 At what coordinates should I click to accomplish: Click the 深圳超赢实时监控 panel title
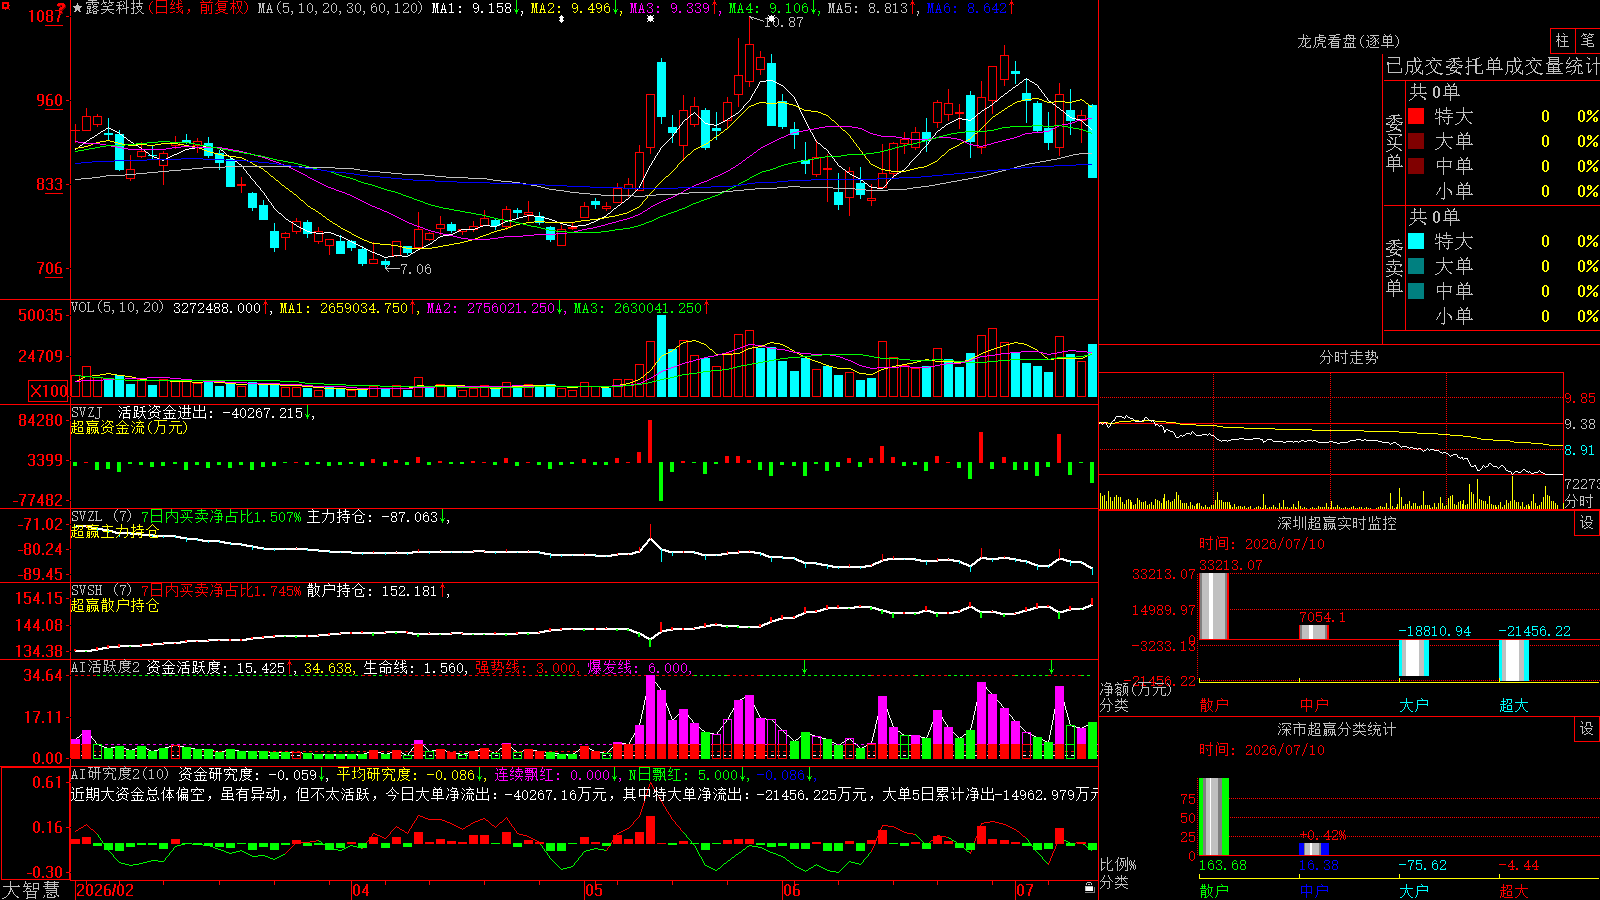coord(1337,523)
